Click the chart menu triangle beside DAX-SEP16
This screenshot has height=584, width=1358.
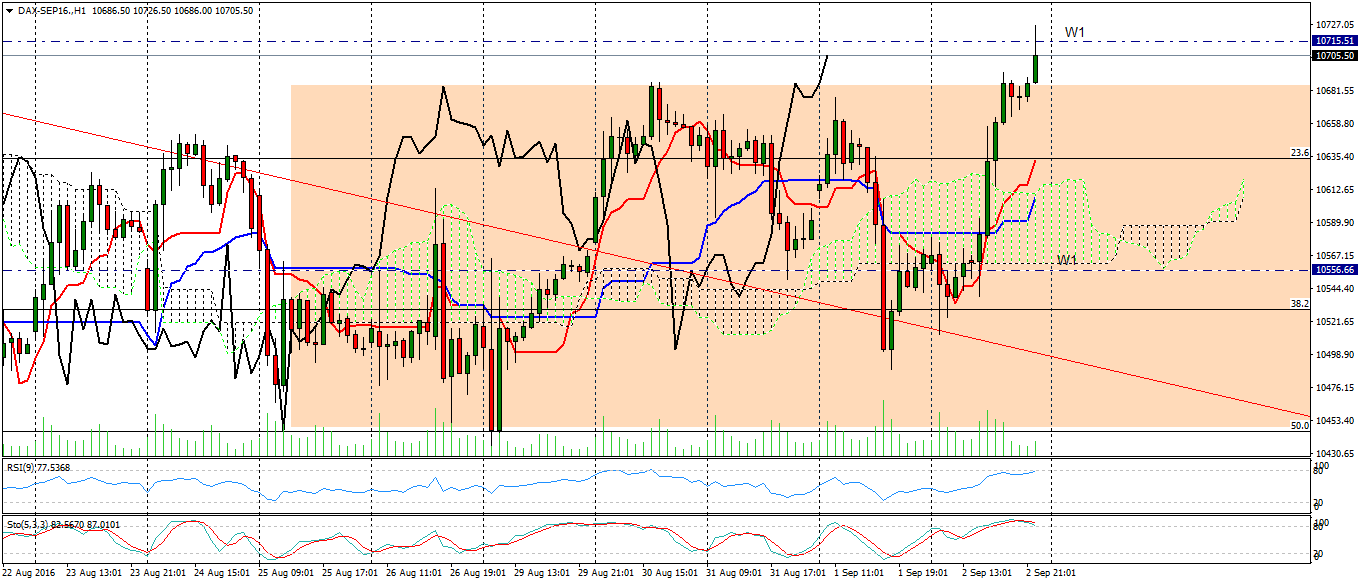(x=9, y=9)
